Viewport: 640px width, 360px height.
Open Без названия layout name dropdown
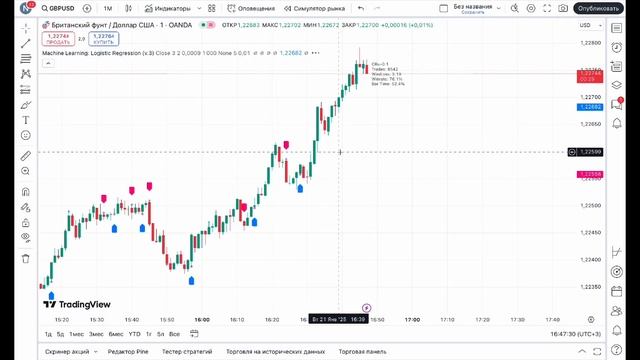click(476, 8)
